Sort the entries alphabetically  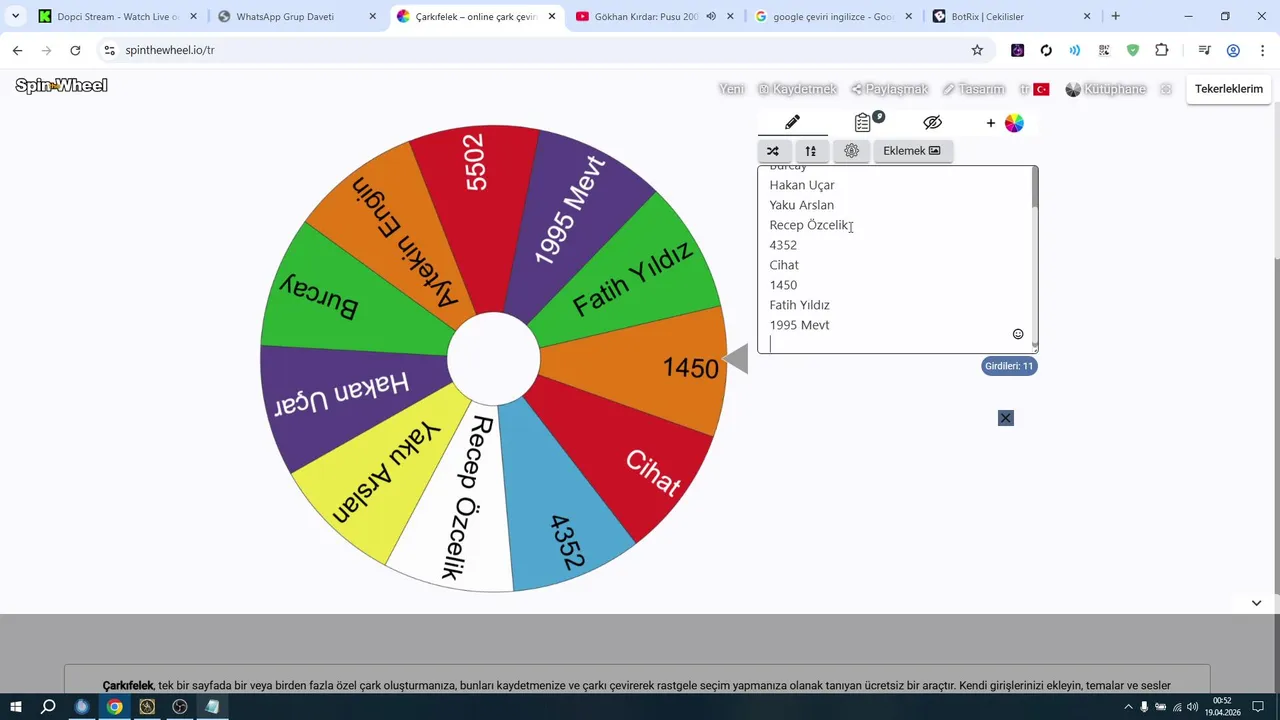(811, 151)
